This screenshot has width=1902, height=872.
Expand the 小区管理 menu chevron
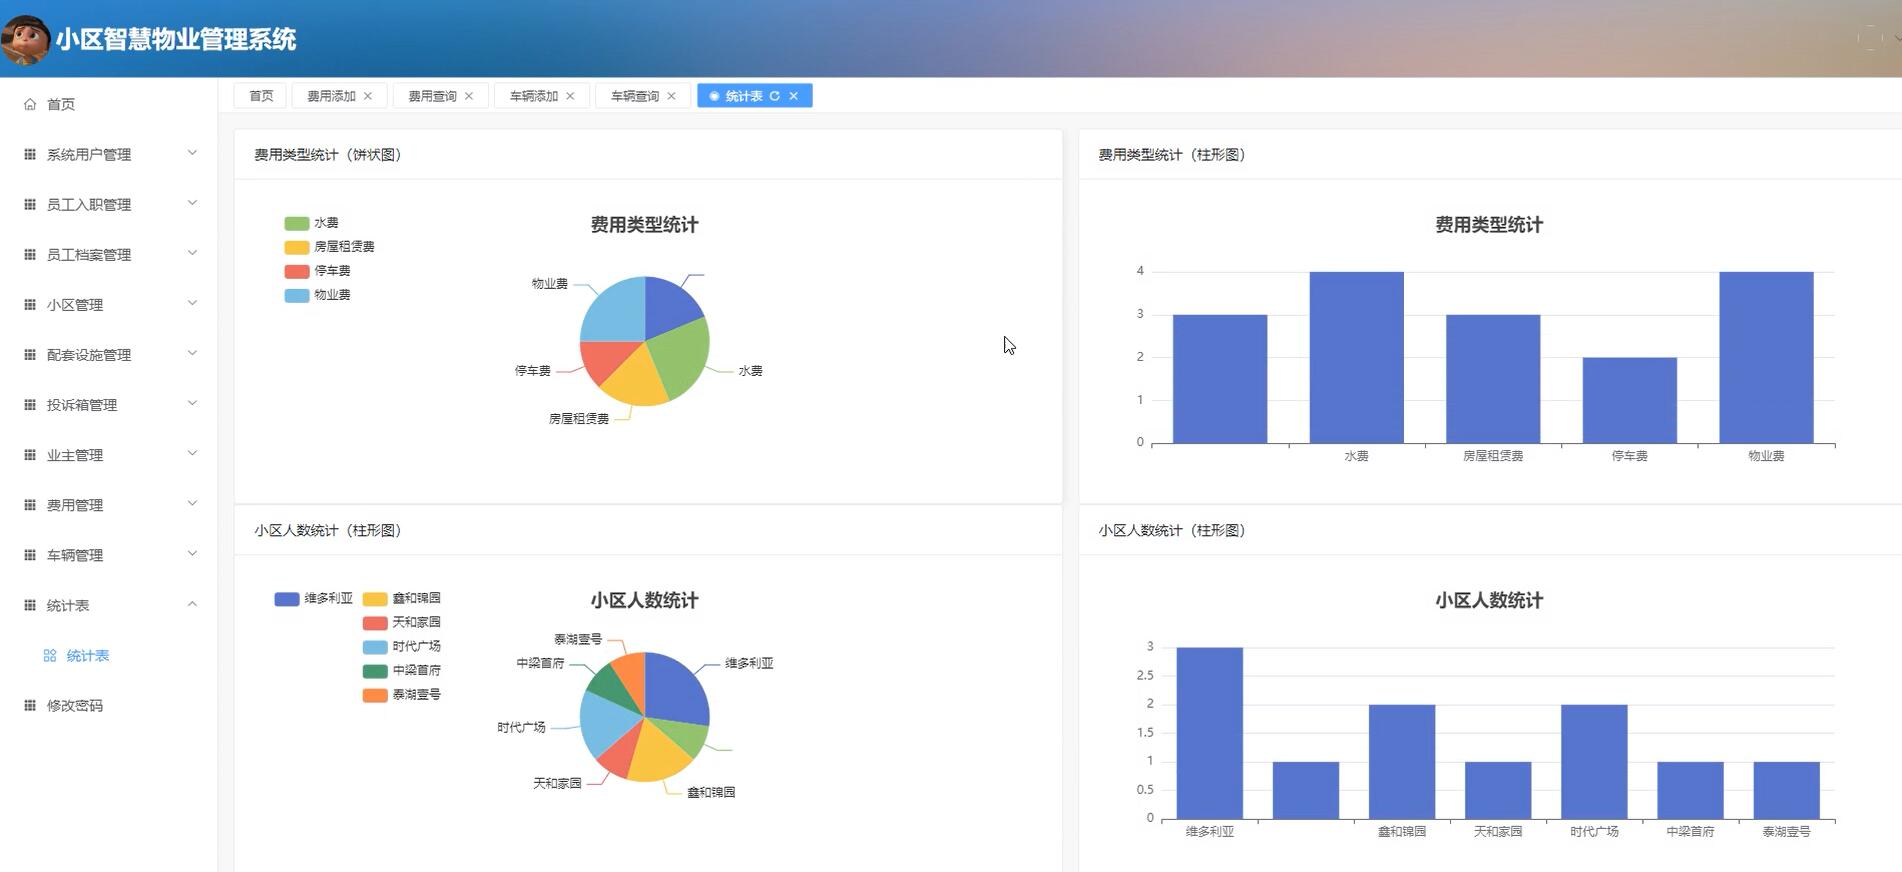pyautogui.click(x=192, y=303)
